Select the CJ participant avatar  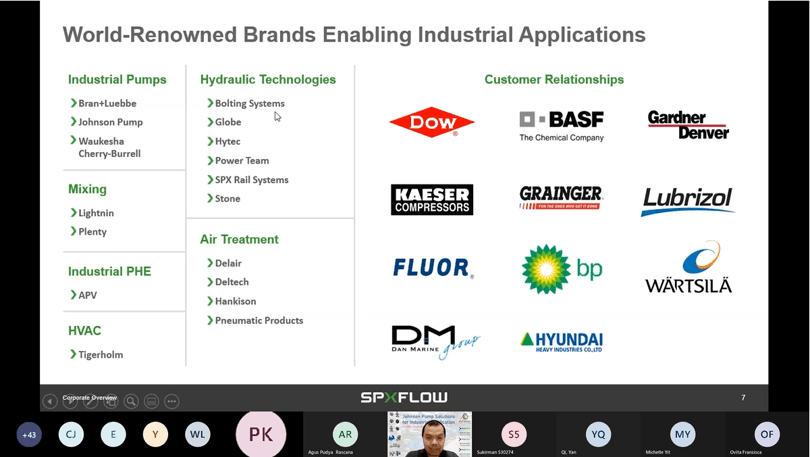pos(71,435)
